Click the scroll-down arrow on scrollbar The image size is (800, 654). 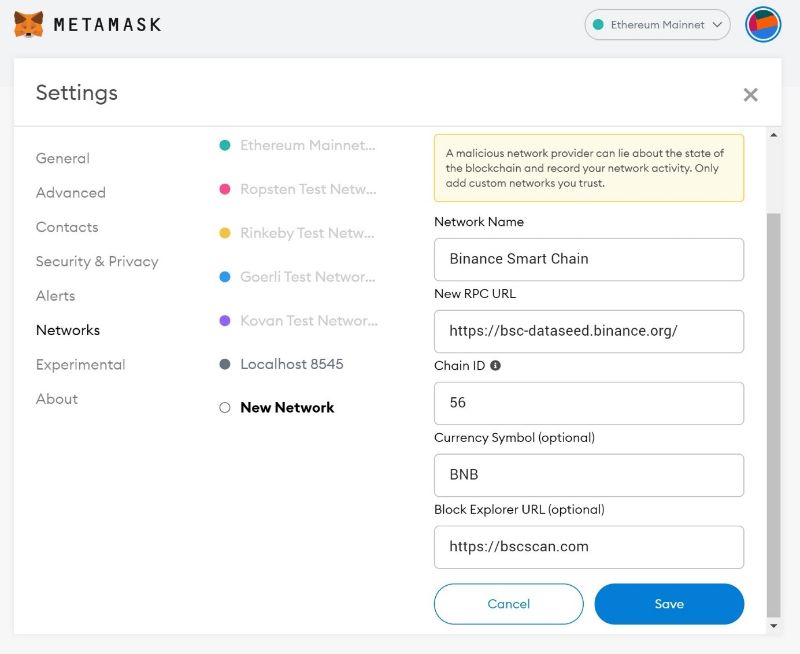pos(773,625)
